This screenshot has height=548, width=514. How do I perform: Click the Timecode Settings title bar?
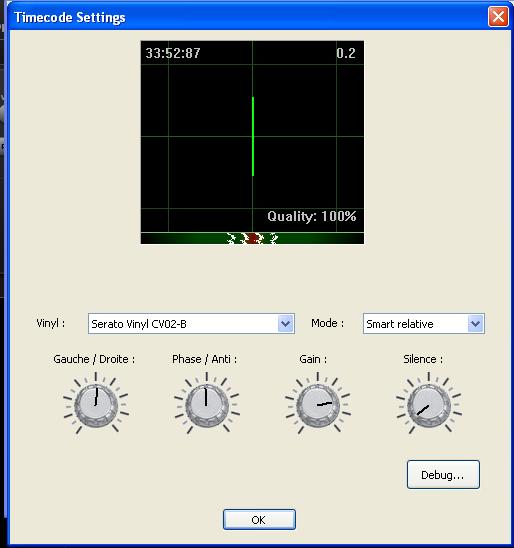tap(245, 17)
